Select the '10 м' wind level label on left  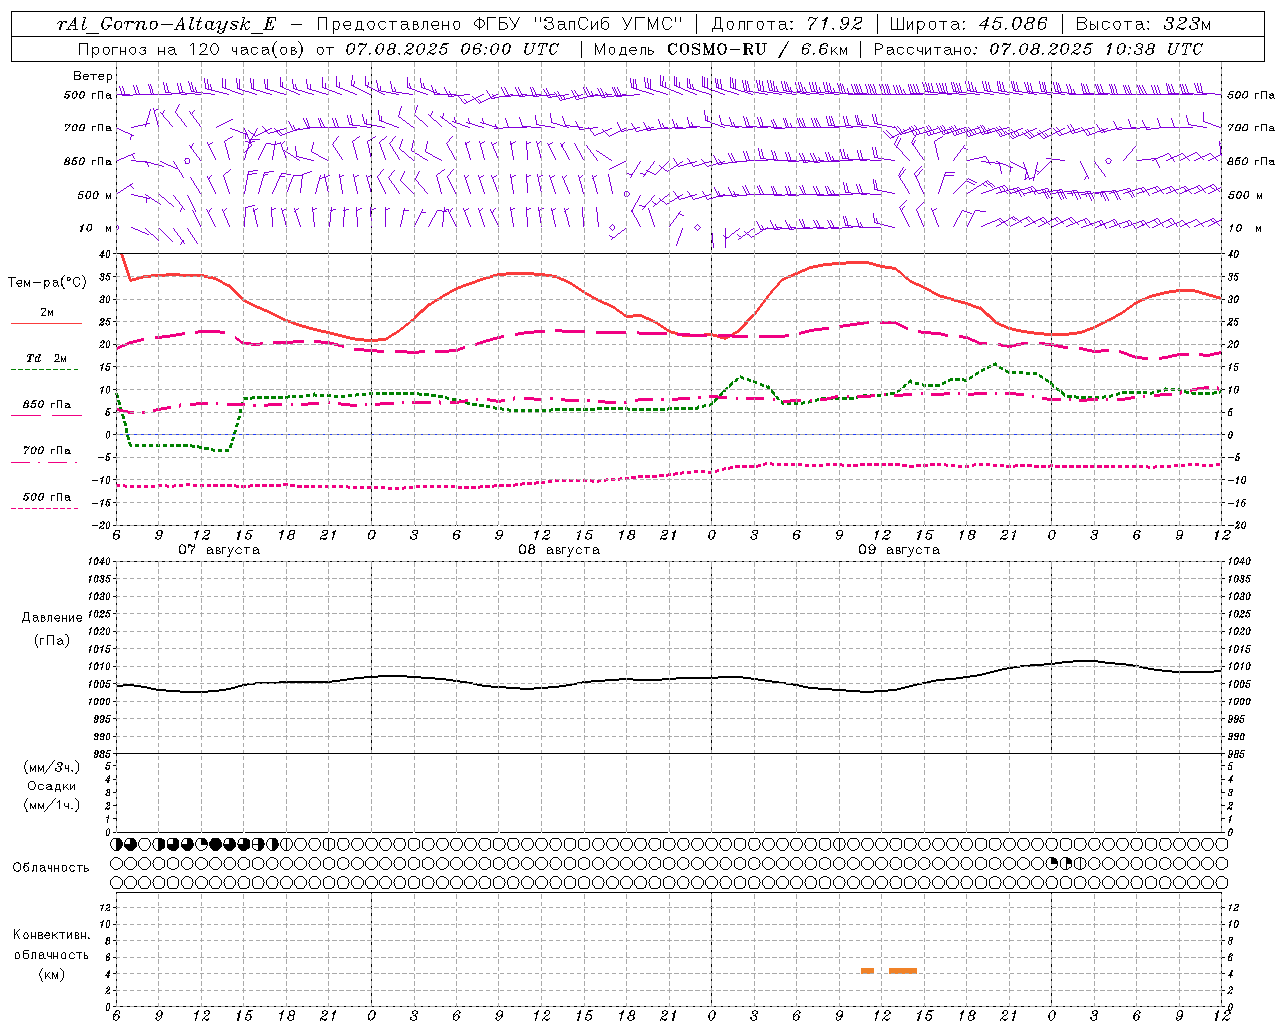[96, 228]
